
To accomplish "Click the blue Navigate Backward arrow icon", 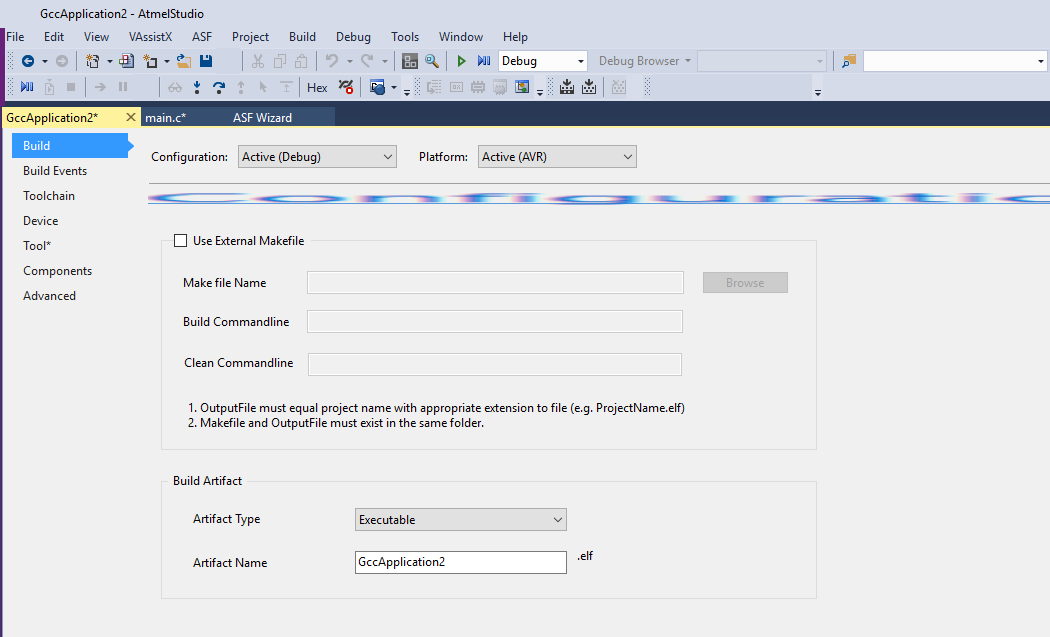I will tap(28, 61).
